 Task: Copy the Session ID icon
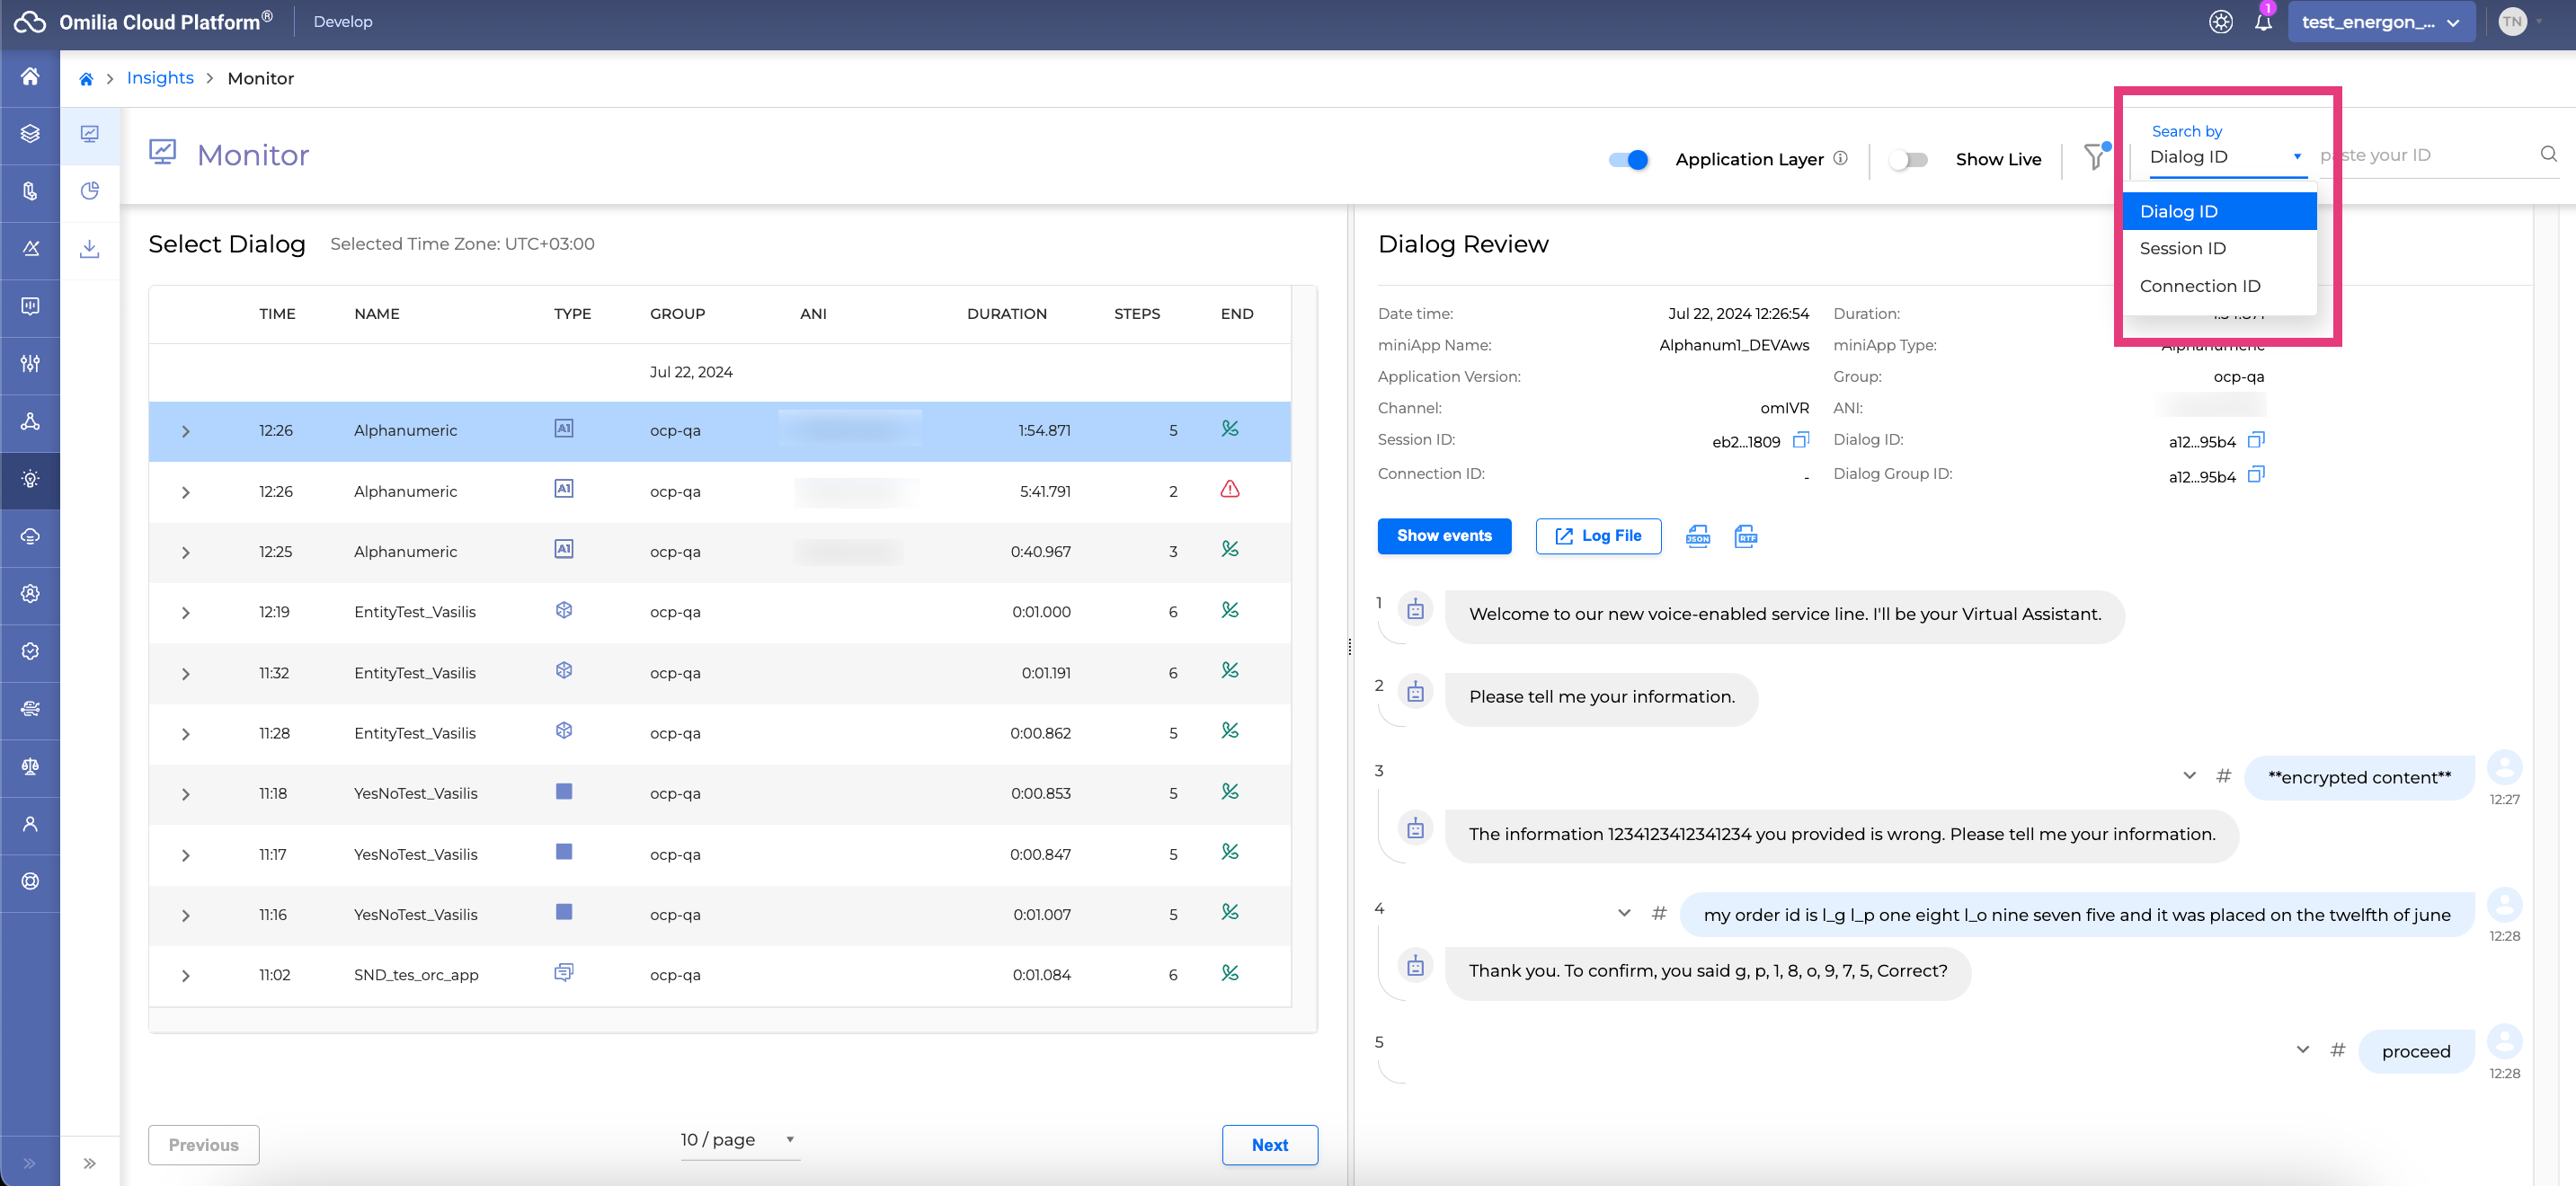[x=1801, y=440]
